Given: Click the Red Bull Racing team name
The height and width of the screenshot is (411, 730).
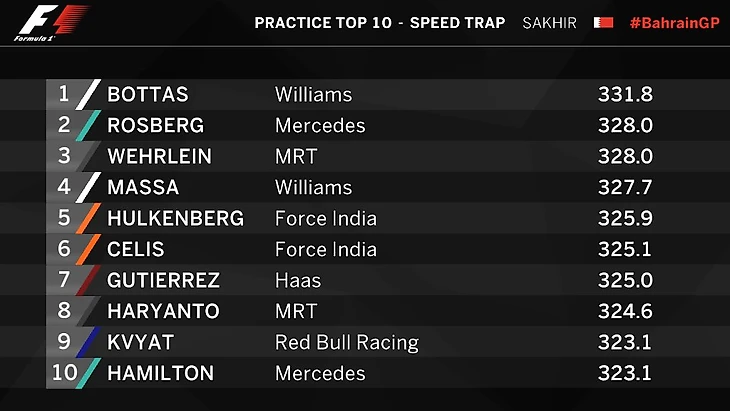Looking at the screenshot, I should (x=346, y=343).
